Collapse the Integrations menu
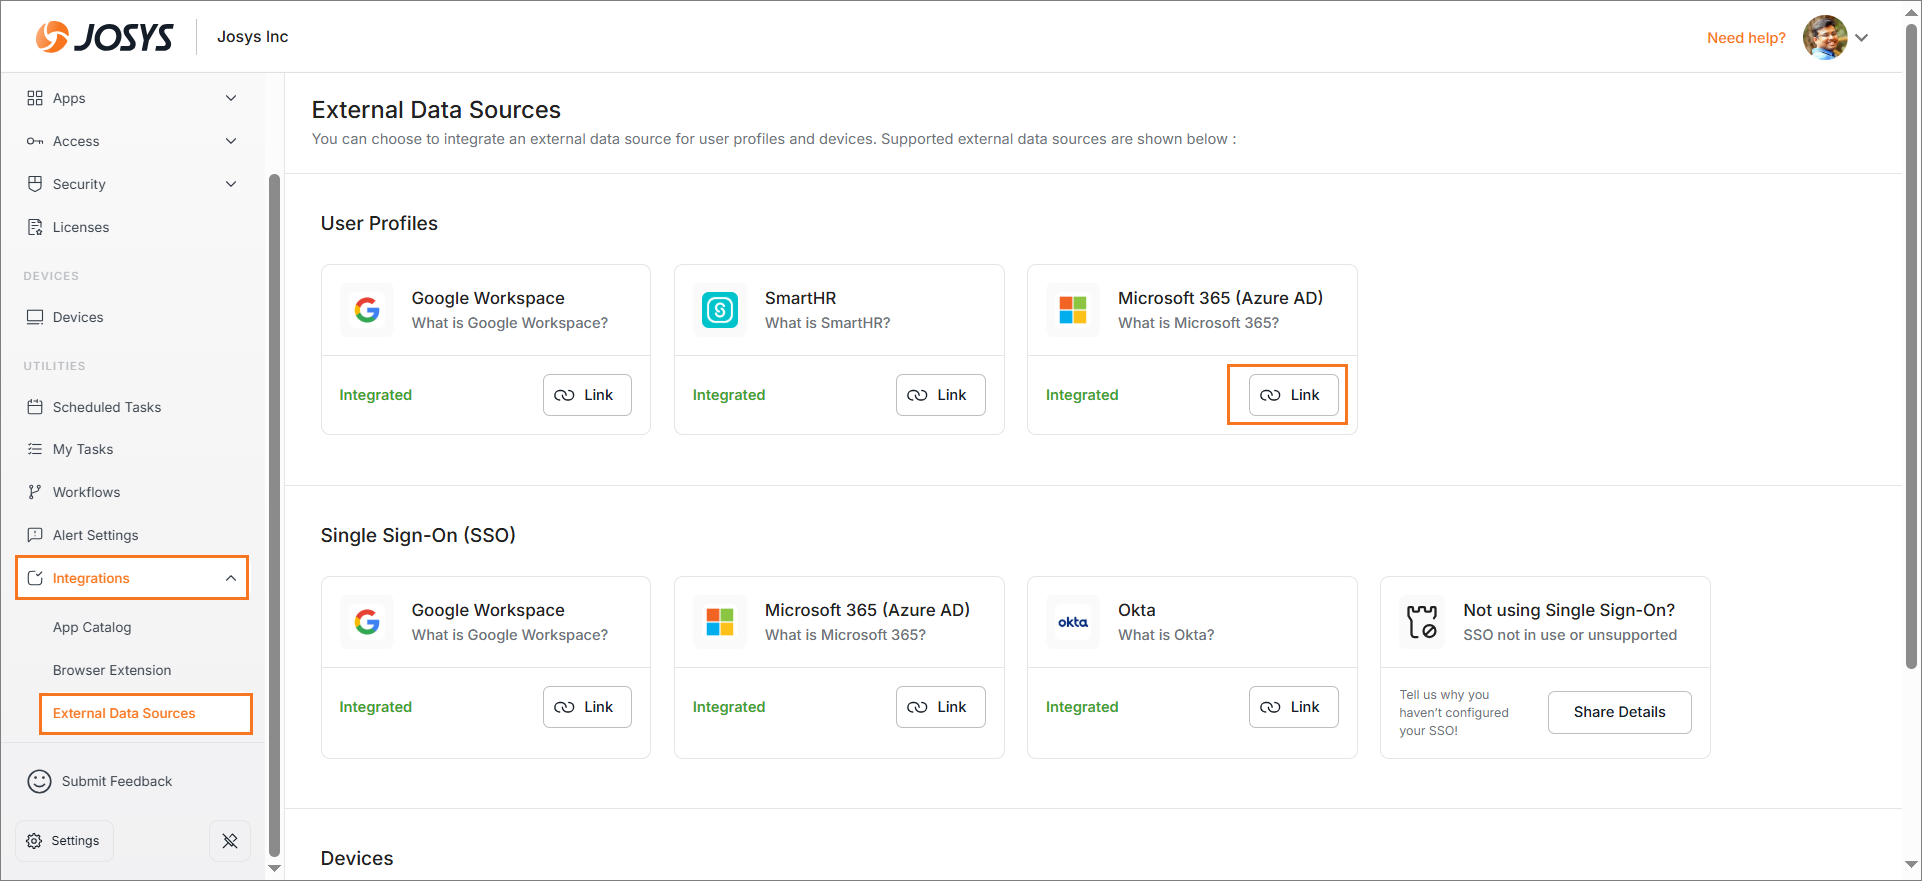Viewport: 1922px width, 881px height. (231, 578)
